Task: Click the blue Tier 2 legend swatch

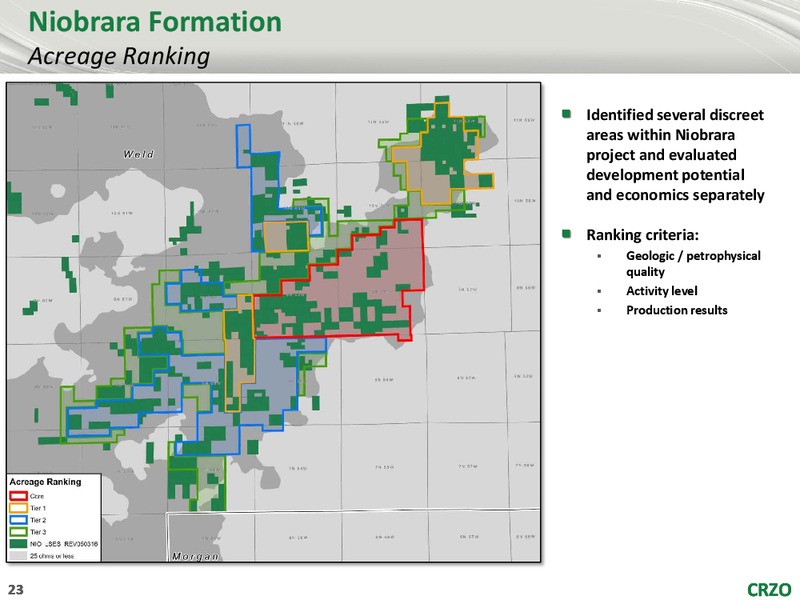Action: click(18, 520)
